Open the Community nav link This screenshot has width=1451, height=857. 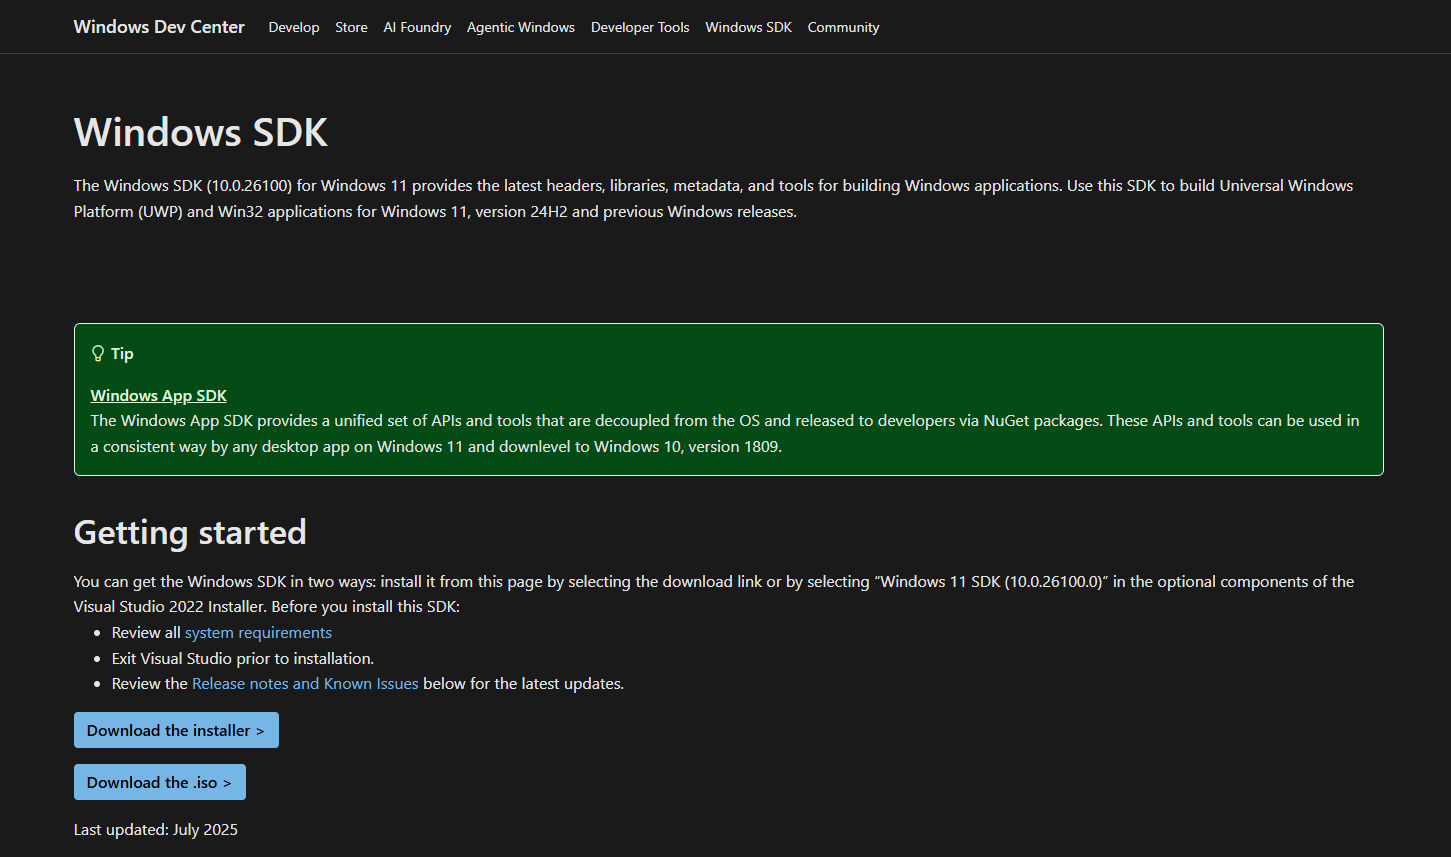843,27
